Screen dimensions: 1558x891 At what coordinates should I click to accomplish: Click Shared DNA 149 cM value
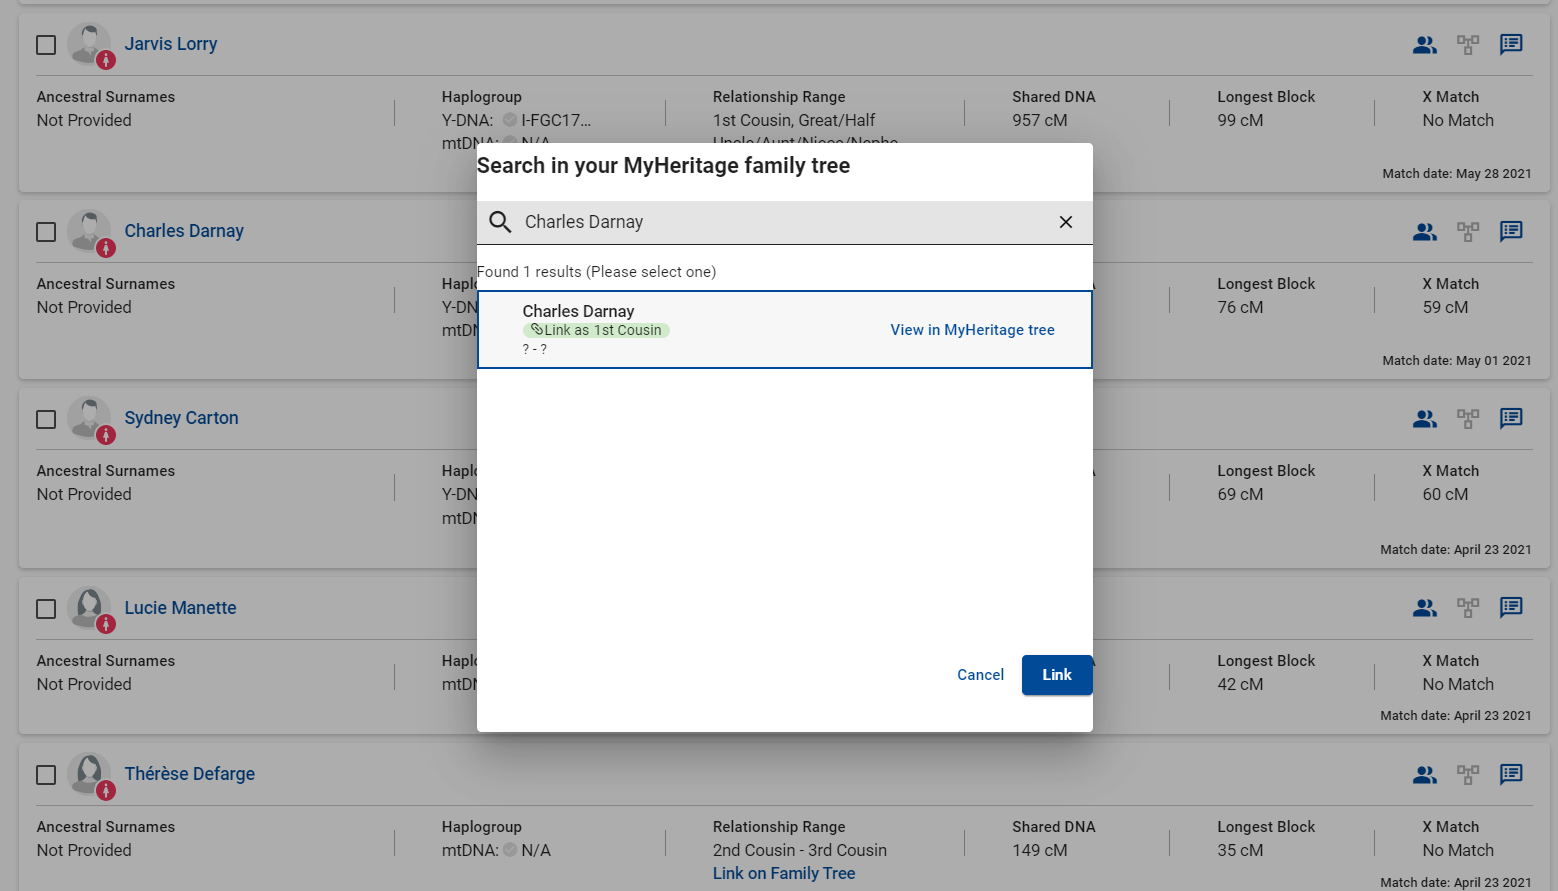click(x=1040, y=850)
